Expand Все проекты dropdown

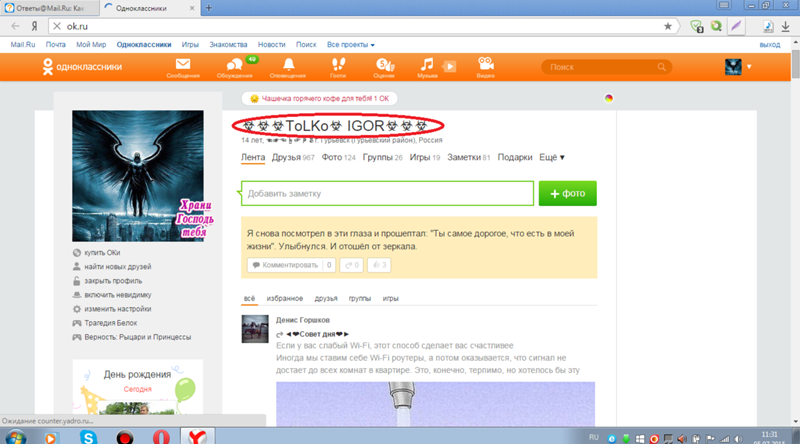click(x=351, y=44)
